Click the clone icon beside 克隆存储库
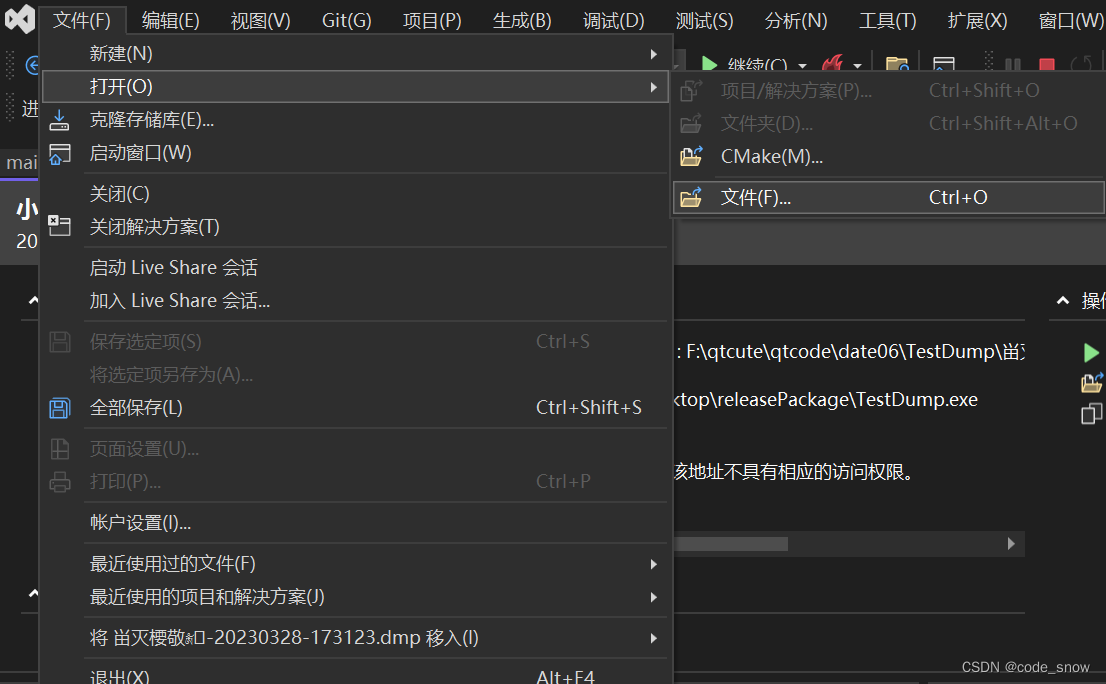 tap(60, 119)
